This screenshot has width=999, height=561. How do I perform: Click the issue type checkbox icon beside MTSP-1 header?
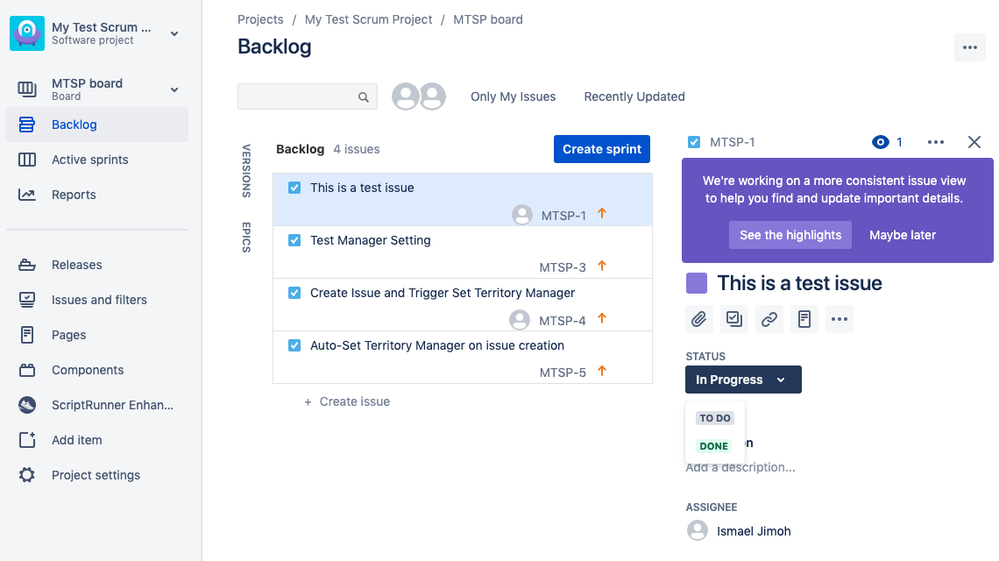[x=694, y=142]
